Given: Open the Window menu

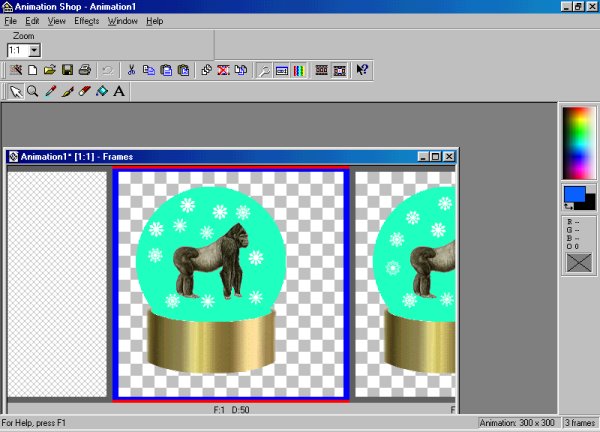Looking at the screenshot, I should click(123, 21).
